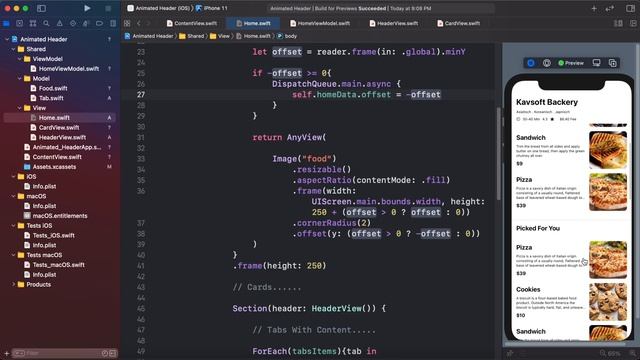
Task: Click the editor vertical scrollbar
Action: (x=498, y=153)
